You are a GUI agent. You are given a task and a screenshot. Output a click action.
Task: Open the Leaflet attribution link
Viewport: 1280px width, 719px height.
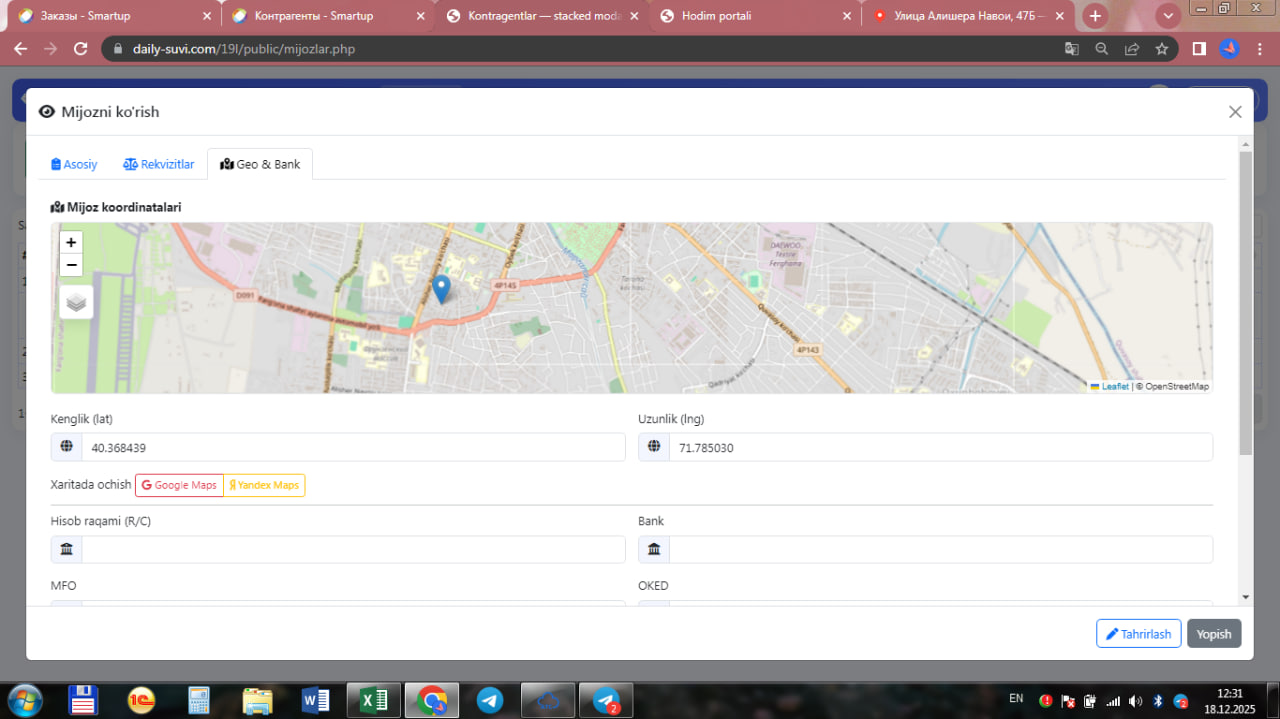(1114, 386)
